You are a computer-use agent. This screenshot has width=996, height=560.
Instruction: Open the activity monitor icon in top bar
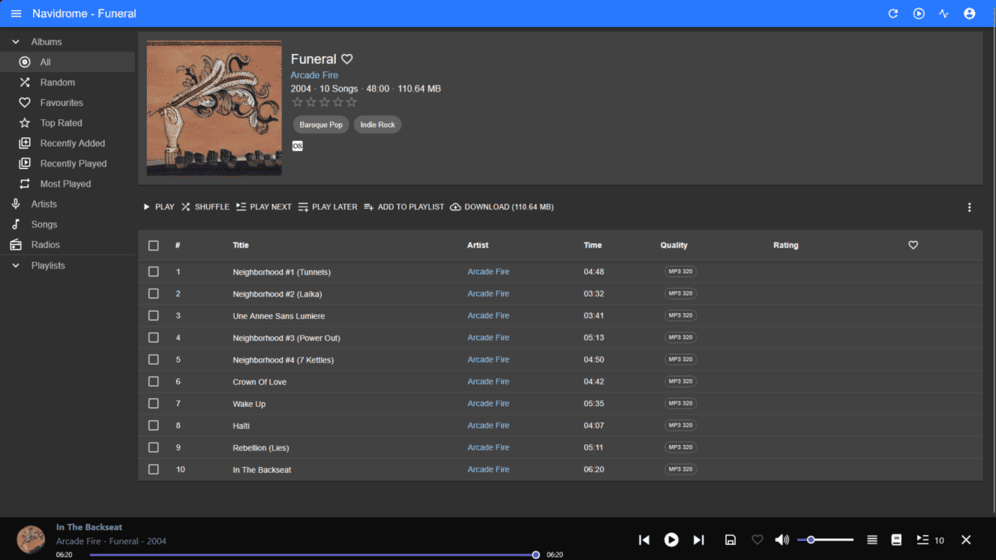click(x=944, y=14)
